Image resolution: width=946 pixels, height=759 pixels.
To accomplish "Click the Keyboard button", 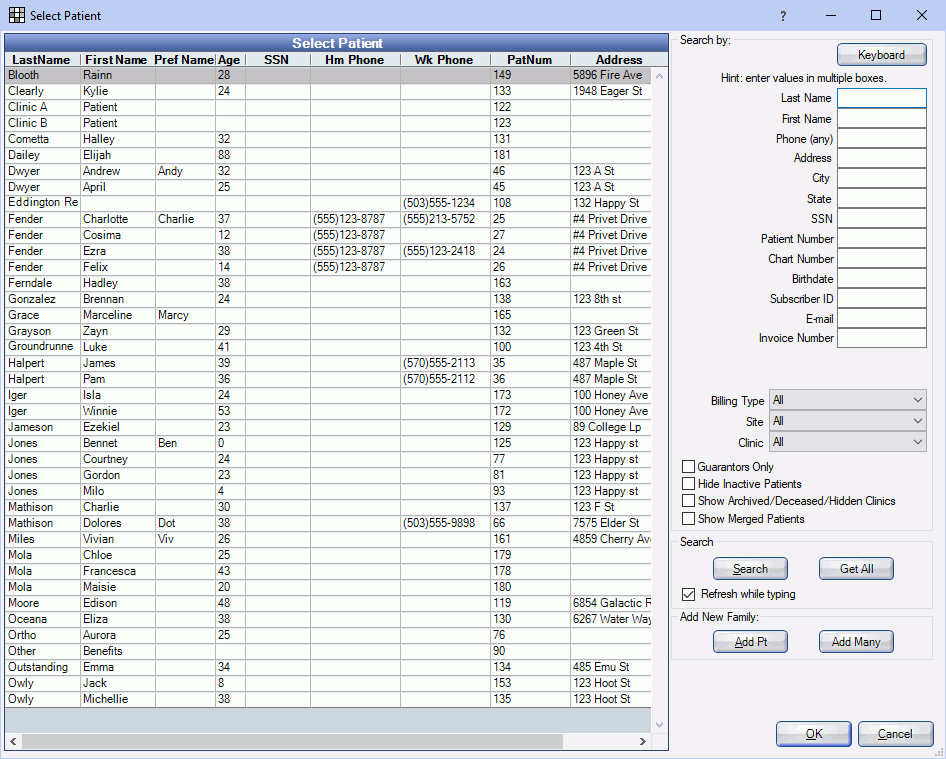I will [881, 54].
